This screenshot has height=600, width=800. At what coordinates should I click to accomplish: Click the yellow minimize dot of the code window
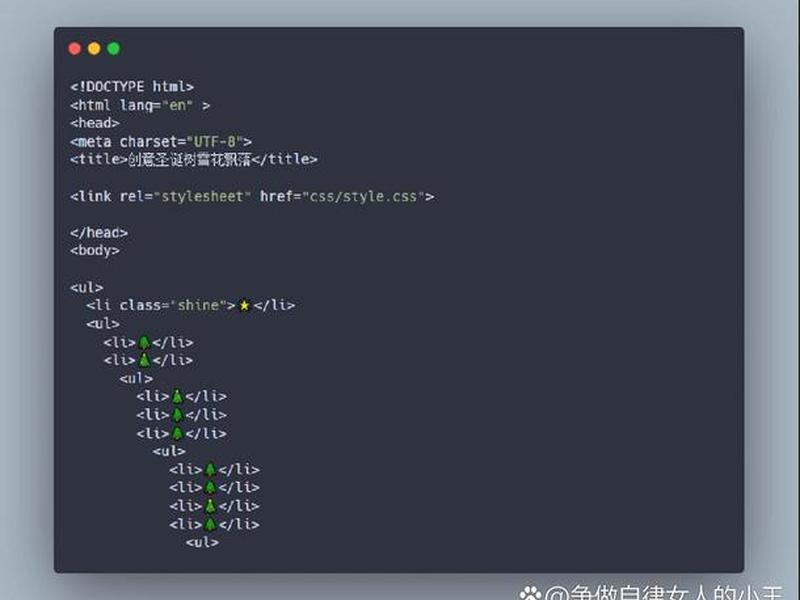click(94, 48)
